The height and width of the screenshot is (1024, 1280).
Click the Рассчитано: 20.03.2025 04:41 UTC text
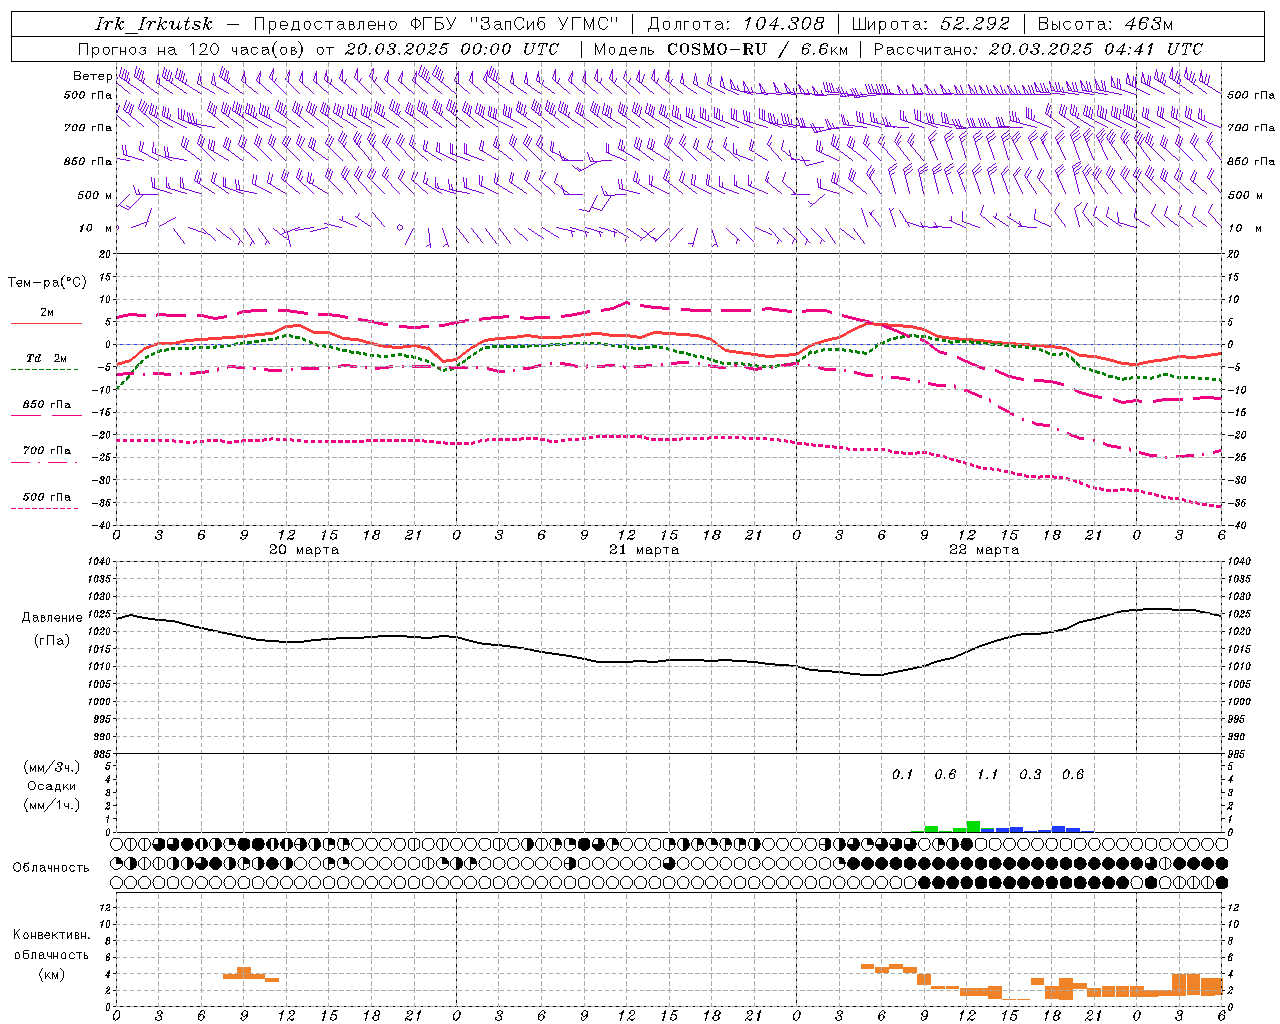(1038, 49)
